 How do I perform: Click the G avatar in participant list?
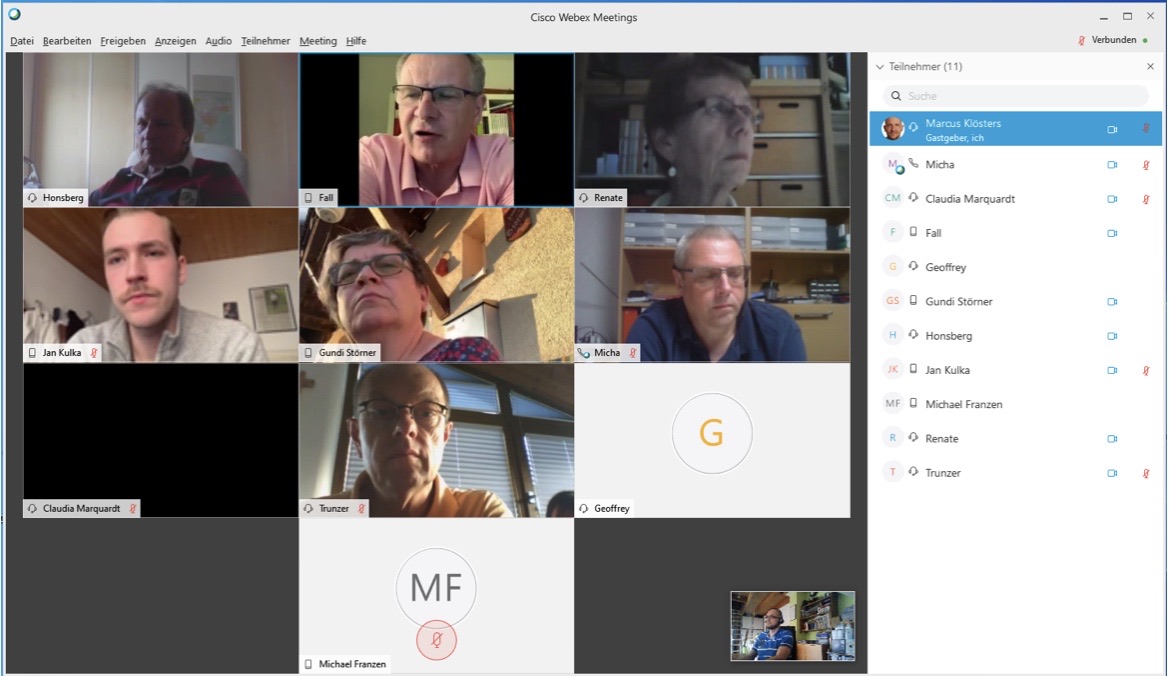point(892,267)
